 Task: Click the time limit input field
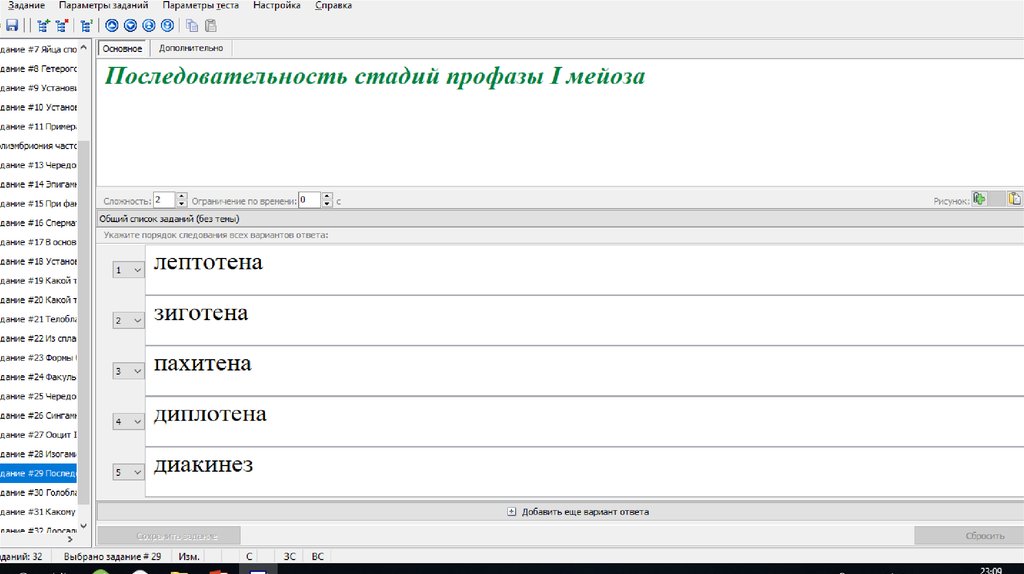click(x=309, y=200)
